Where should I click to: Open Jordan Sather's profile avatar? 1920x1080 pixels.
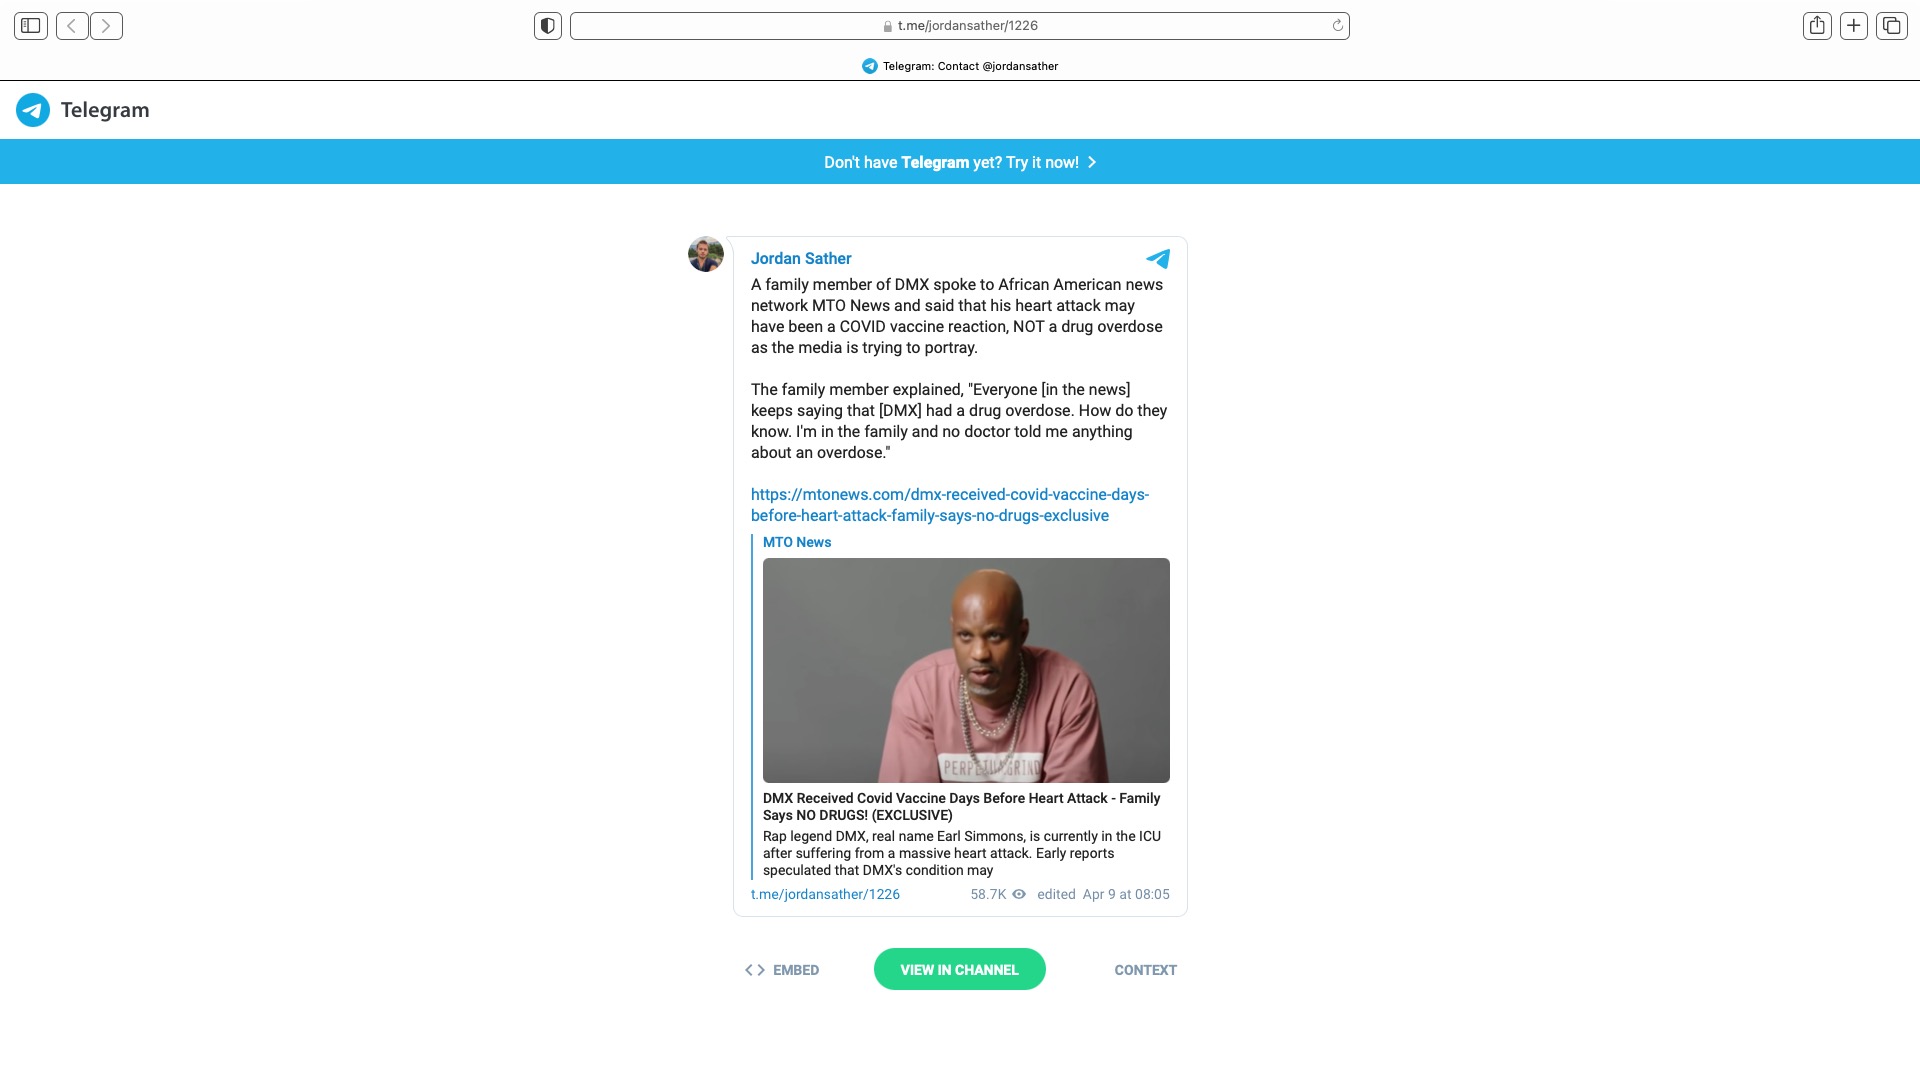click(706, 254)
